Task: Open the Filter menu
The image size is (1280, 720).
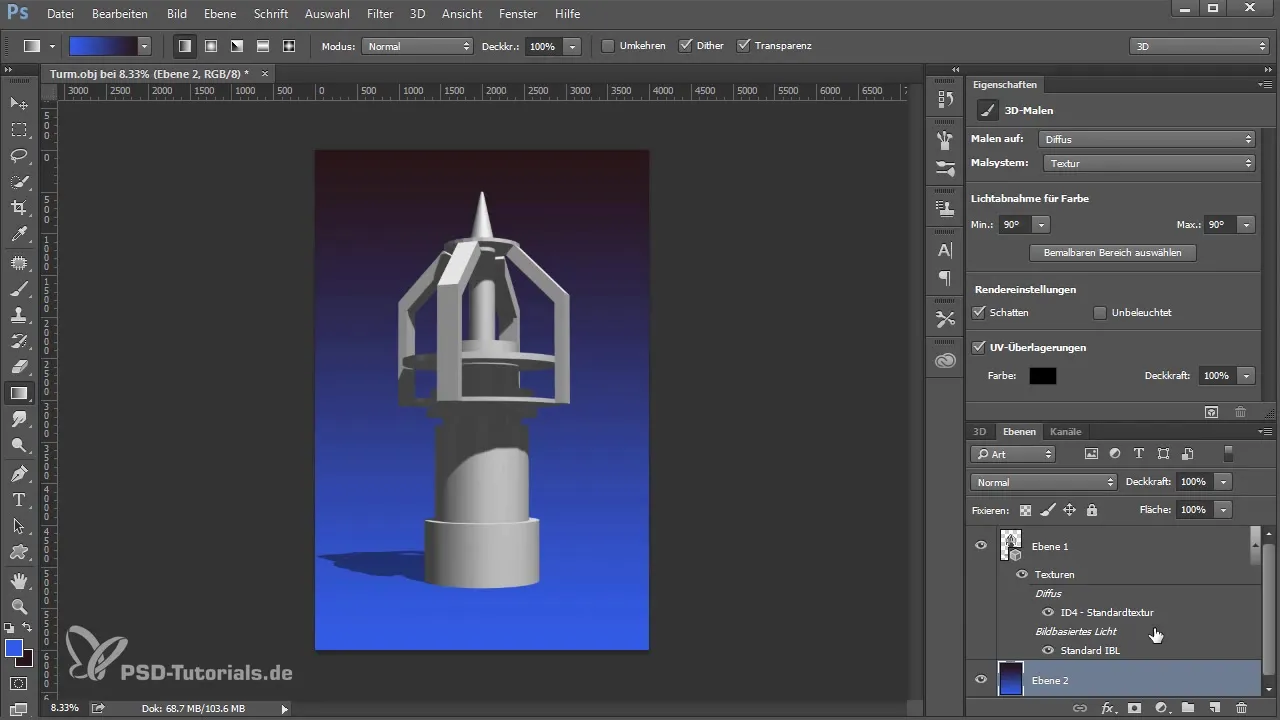Action: point(379,14)
